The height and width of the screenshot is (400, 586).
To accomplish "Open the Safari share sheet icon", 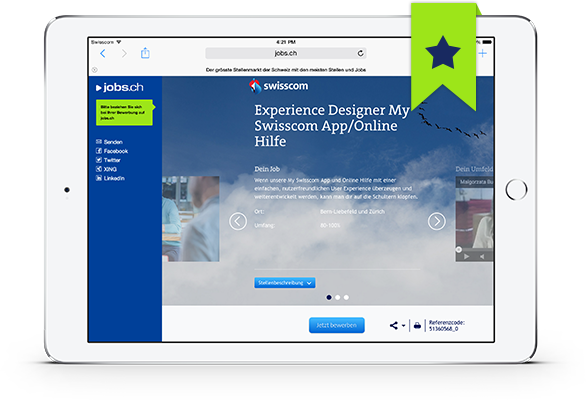I will coord(145,53).
